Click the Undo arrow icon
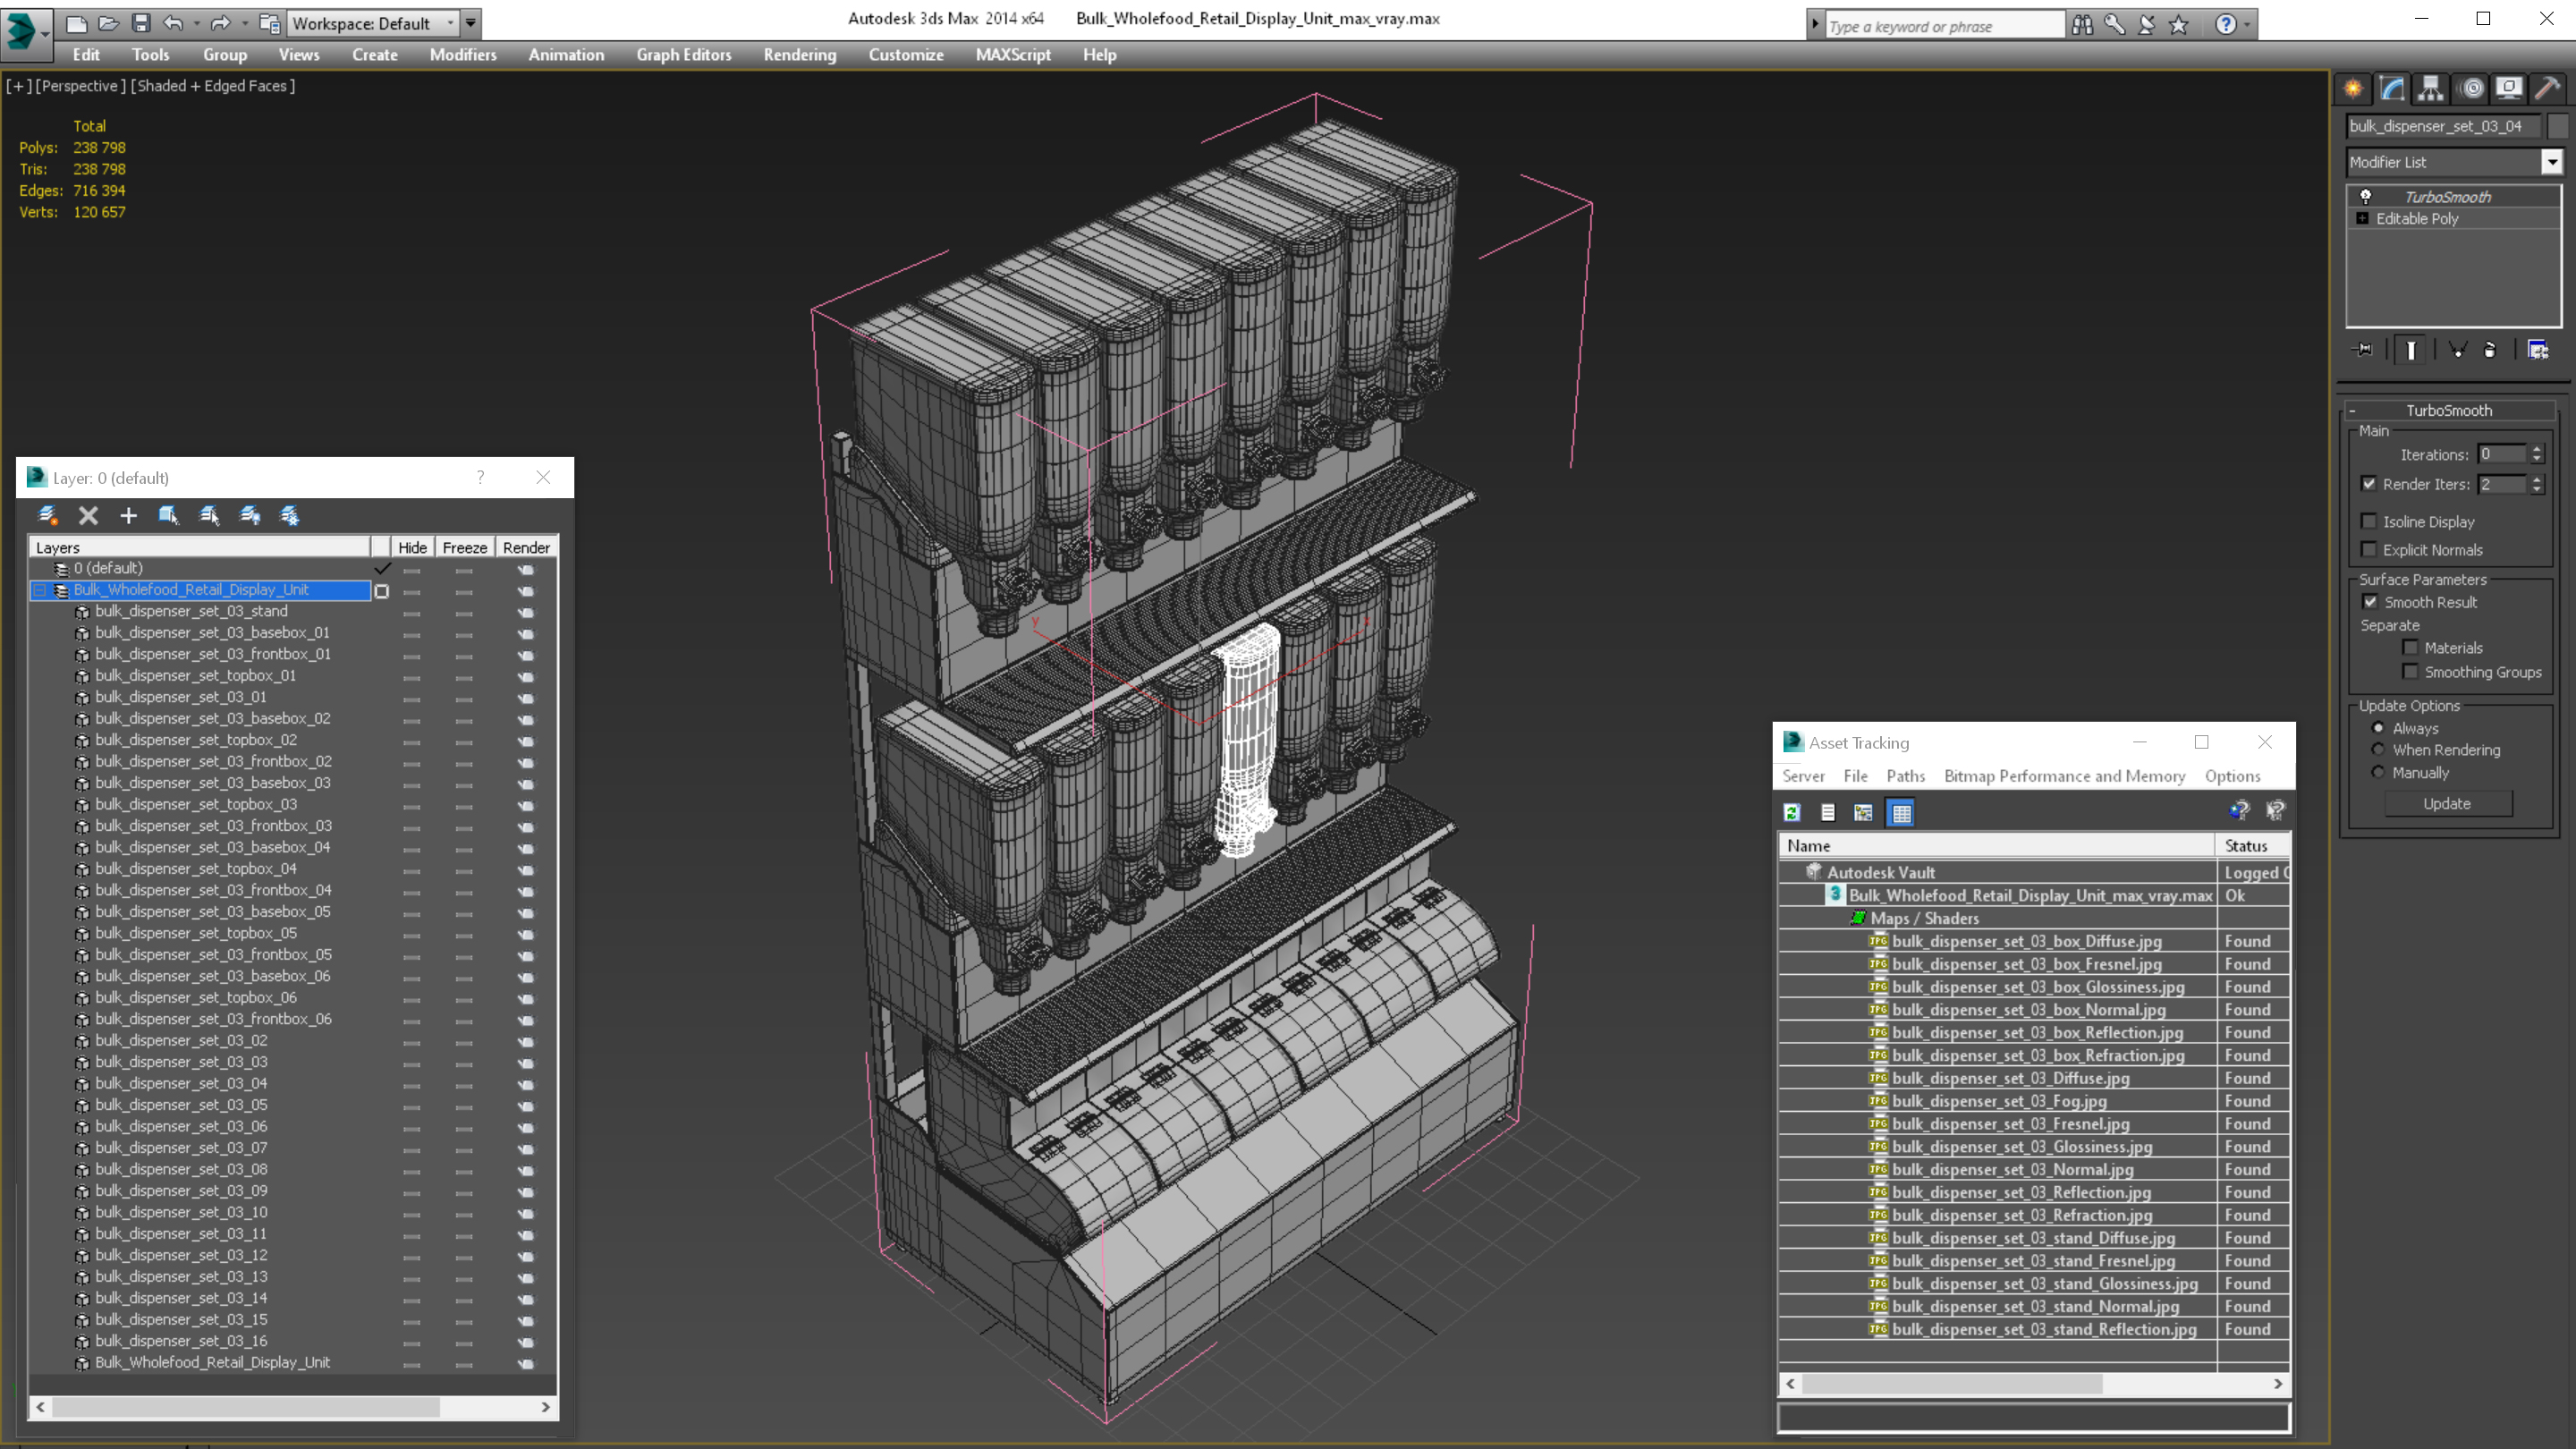 click(x=173, y=23)
